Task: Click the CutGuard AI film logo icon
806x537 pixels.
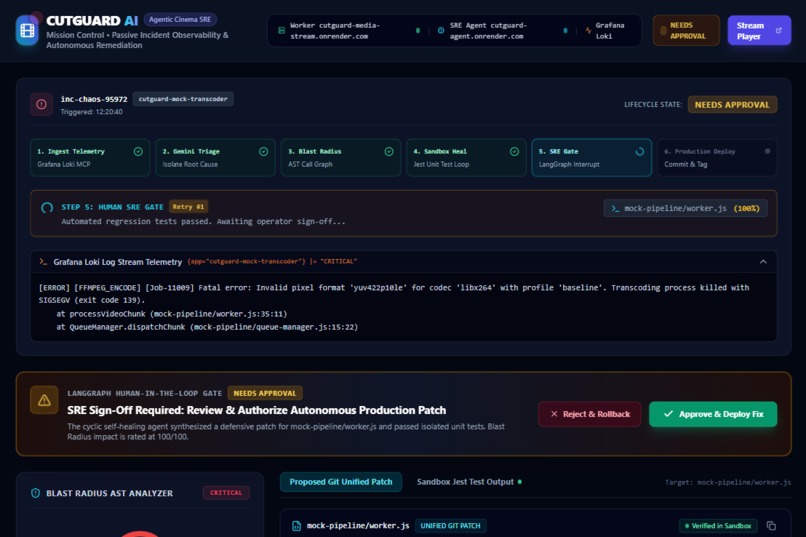Action: click(27, 31)
